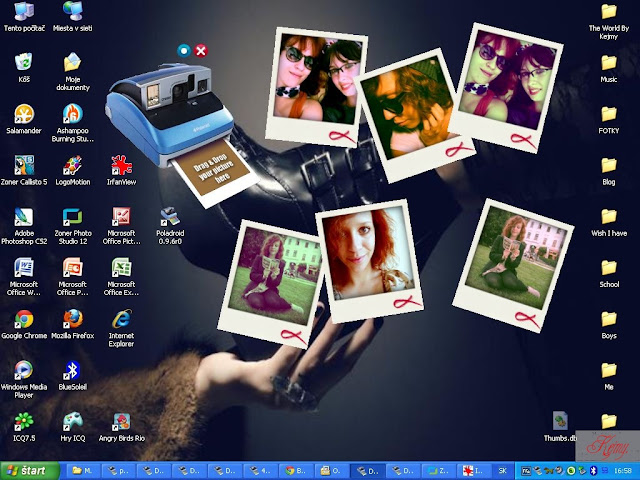
Task: Switch to the IrfanView 'I..' taskbar button
Action: click(x=473, y=471)
